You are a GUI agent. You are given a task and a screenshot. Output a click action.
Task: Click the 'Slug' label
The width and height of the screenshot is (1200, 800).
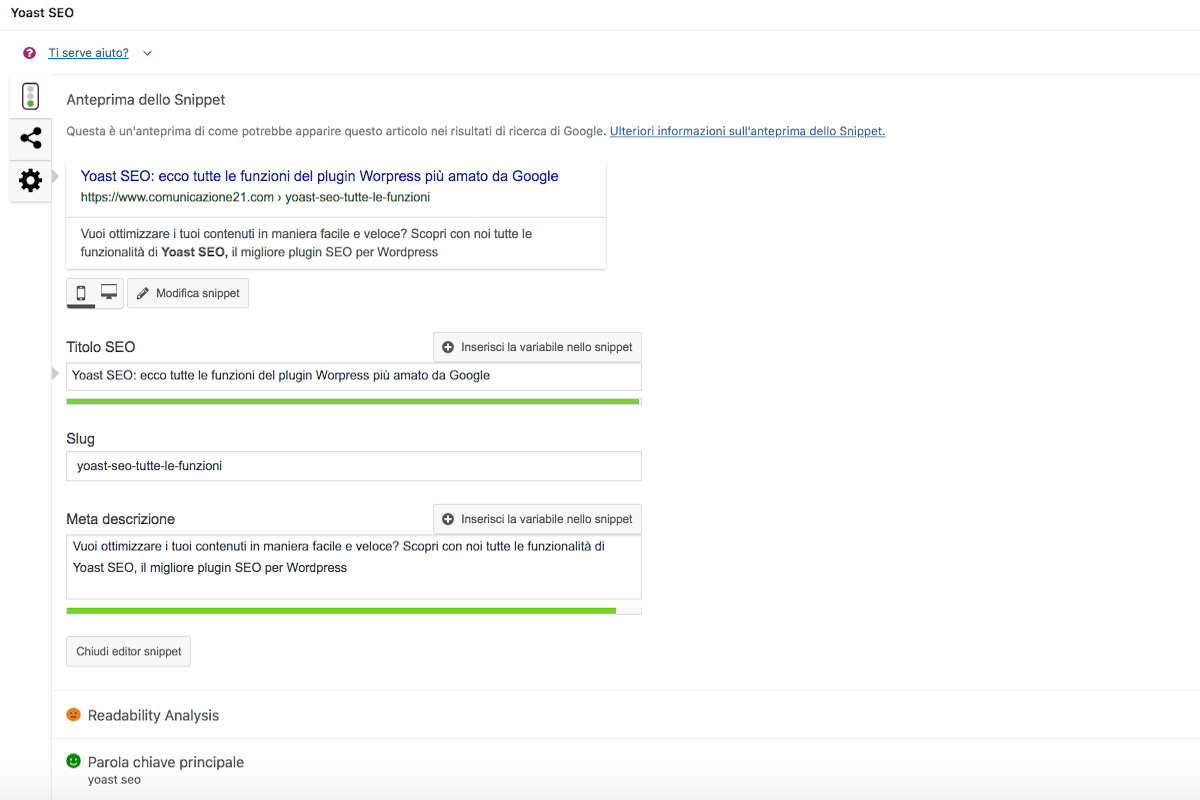coord(81,438)
